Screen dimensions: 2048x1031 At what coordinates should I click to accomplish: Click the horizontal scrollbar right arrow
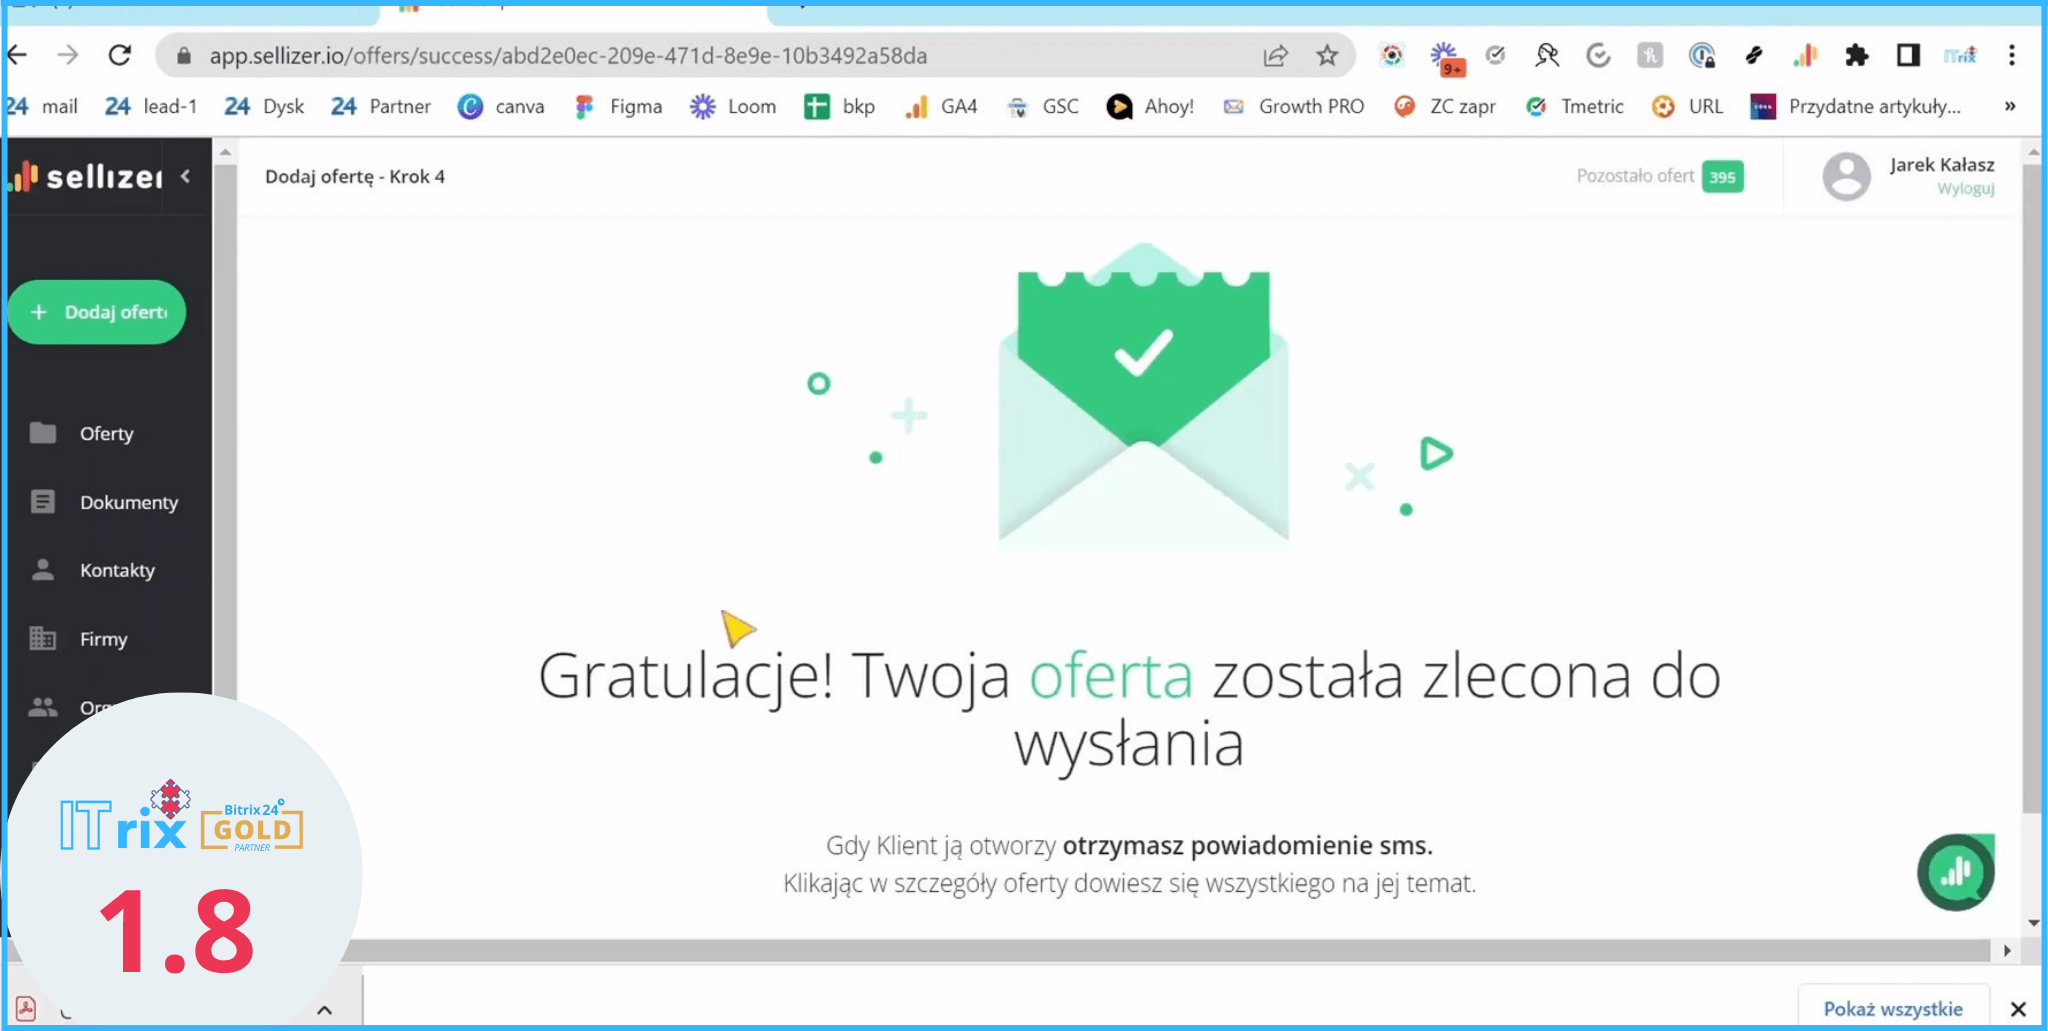(x=2007, y=951)
